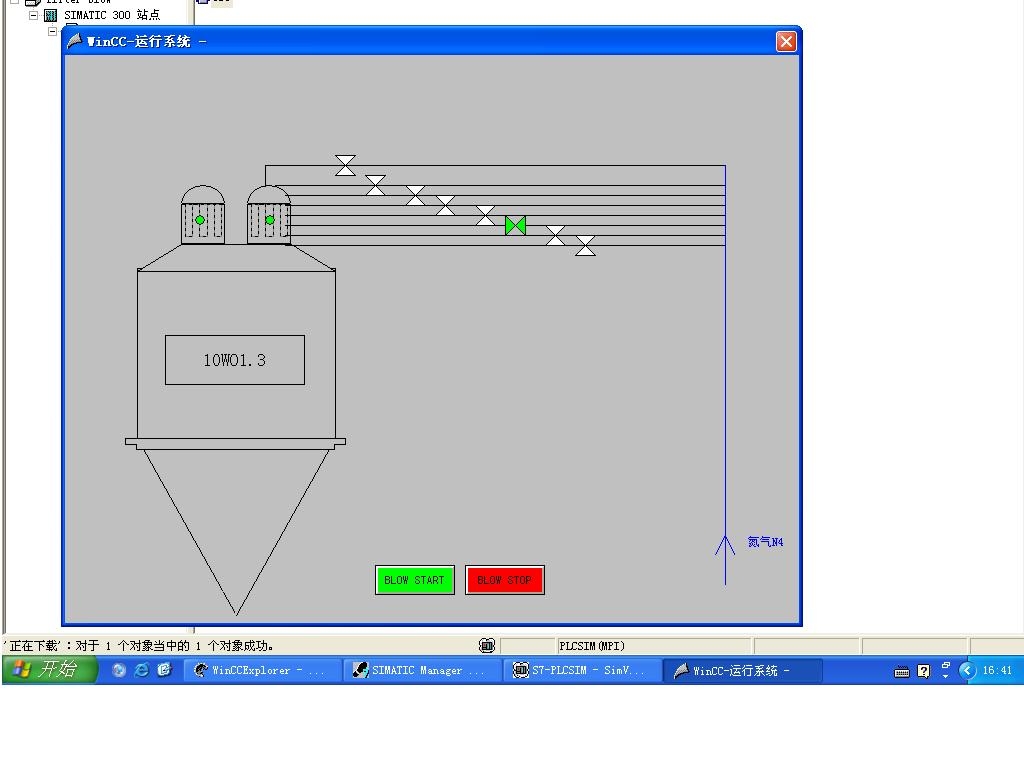Select the third valve from the left

415,195
